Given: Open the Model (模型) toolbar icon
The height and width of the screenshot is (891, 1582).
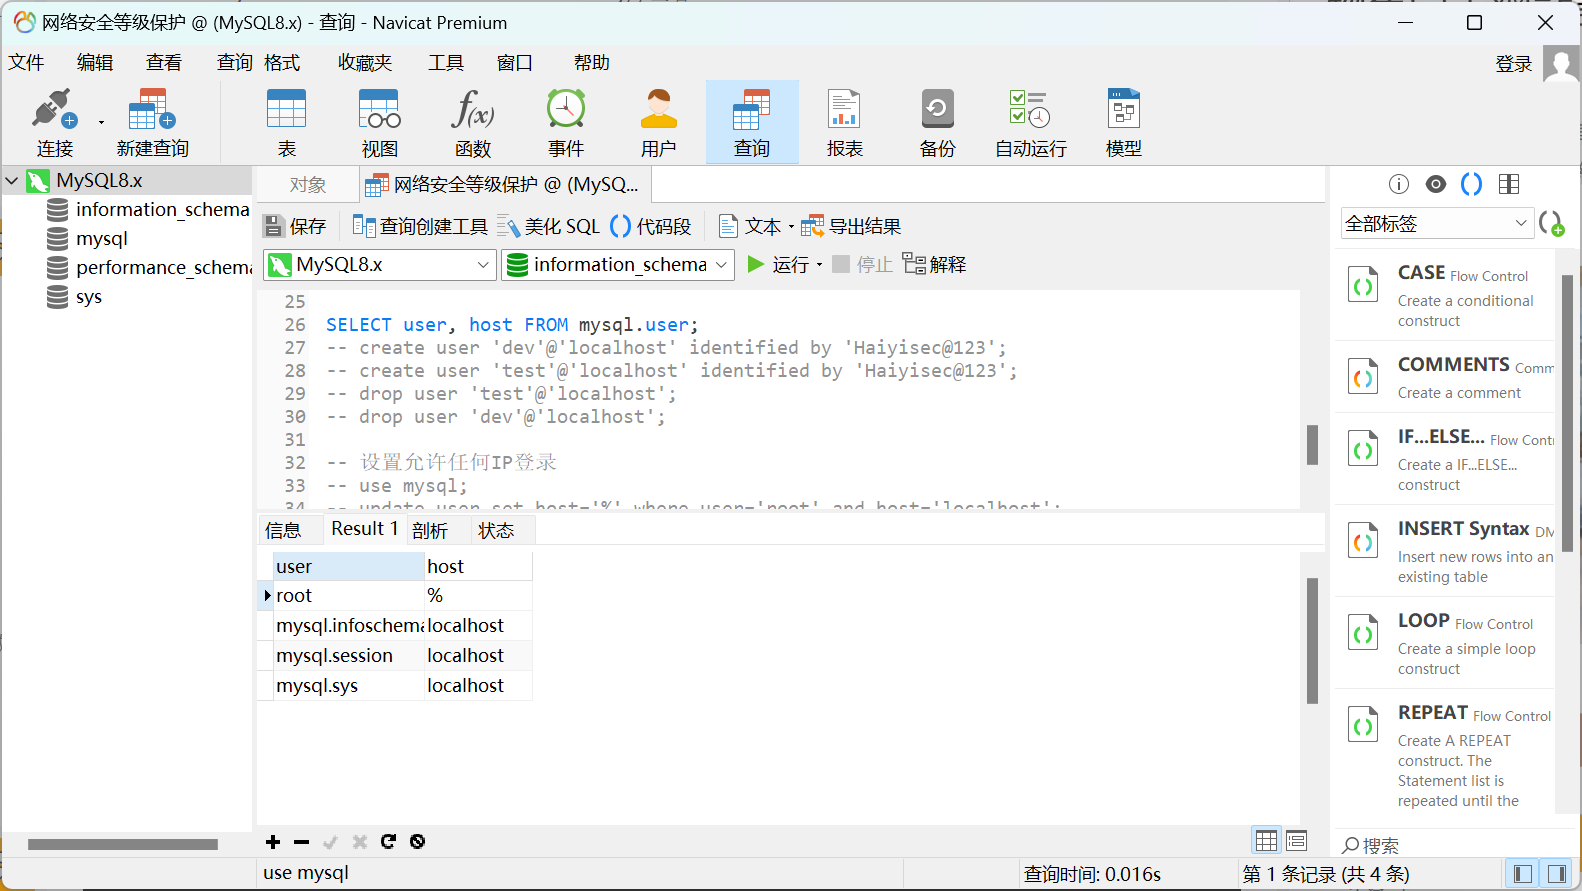Looking at the screenshot, I should click(x=1123, y=110).
